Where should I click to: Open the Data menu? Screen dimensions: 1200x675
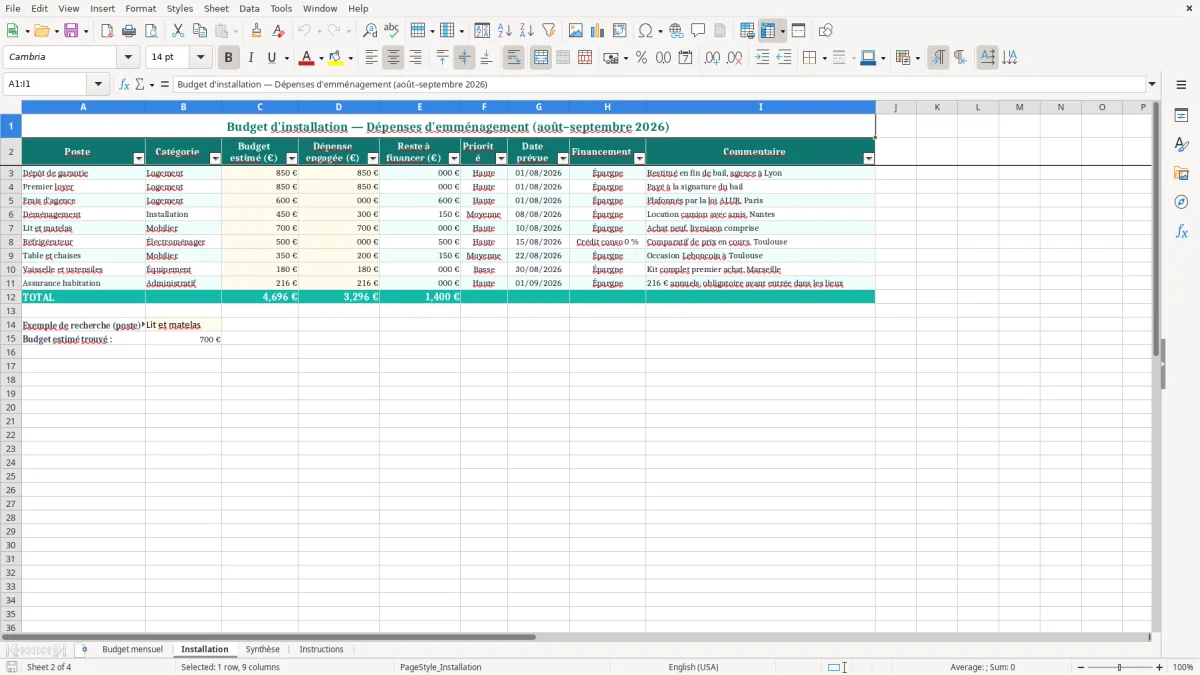[249, 8]
